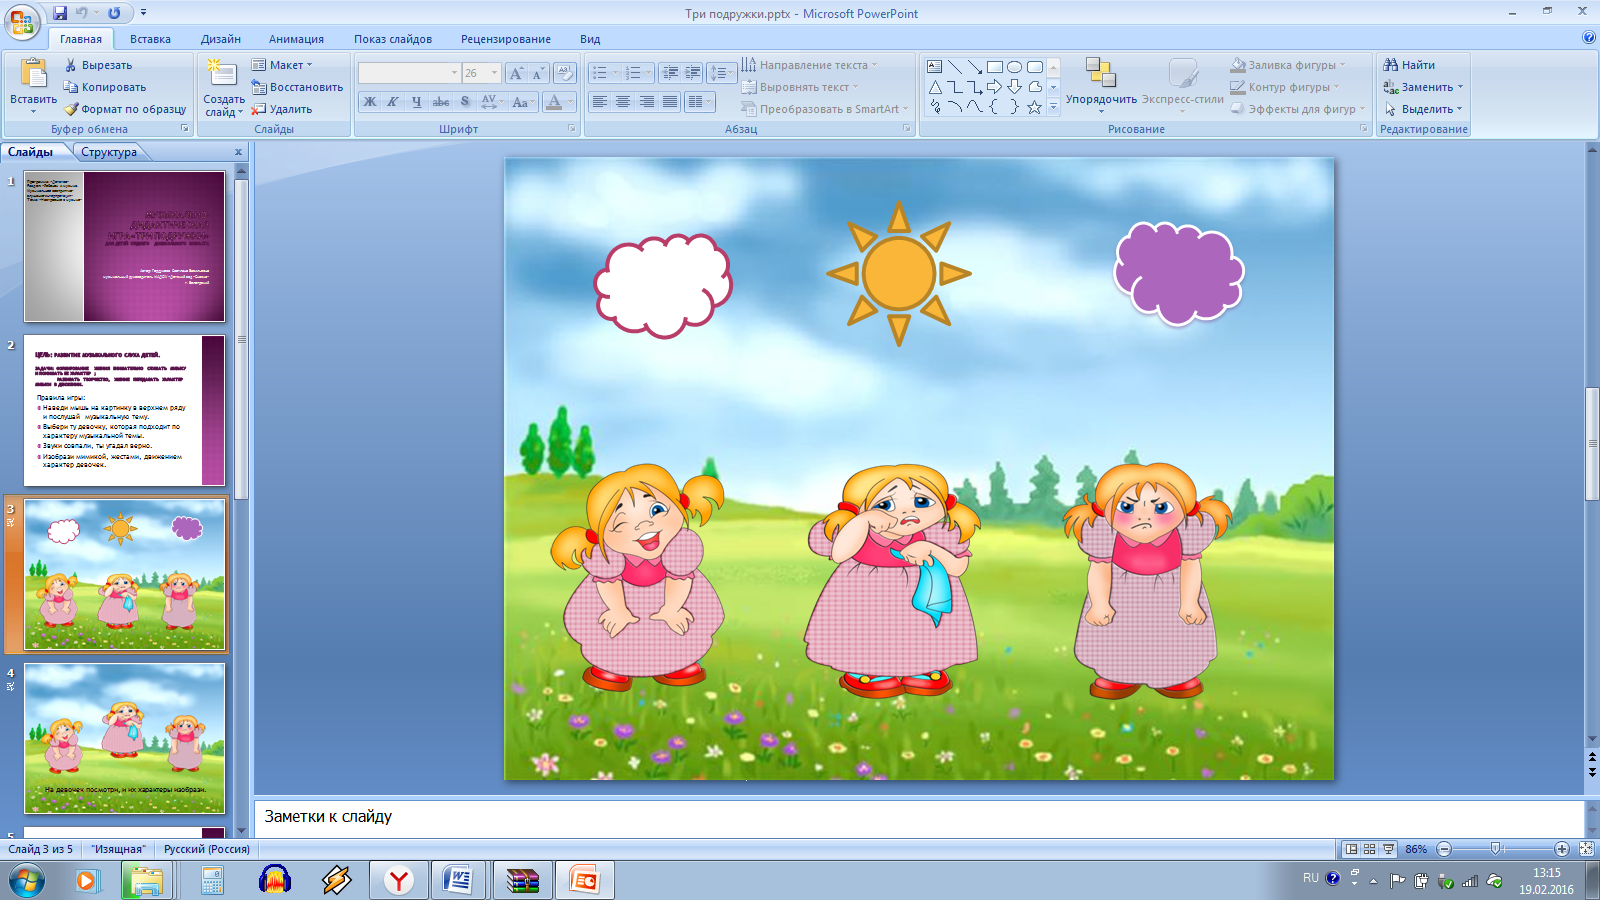The width and height of the screenshot is (1600, 900).
Task: Select the text box shape
Action: (934, 67)
